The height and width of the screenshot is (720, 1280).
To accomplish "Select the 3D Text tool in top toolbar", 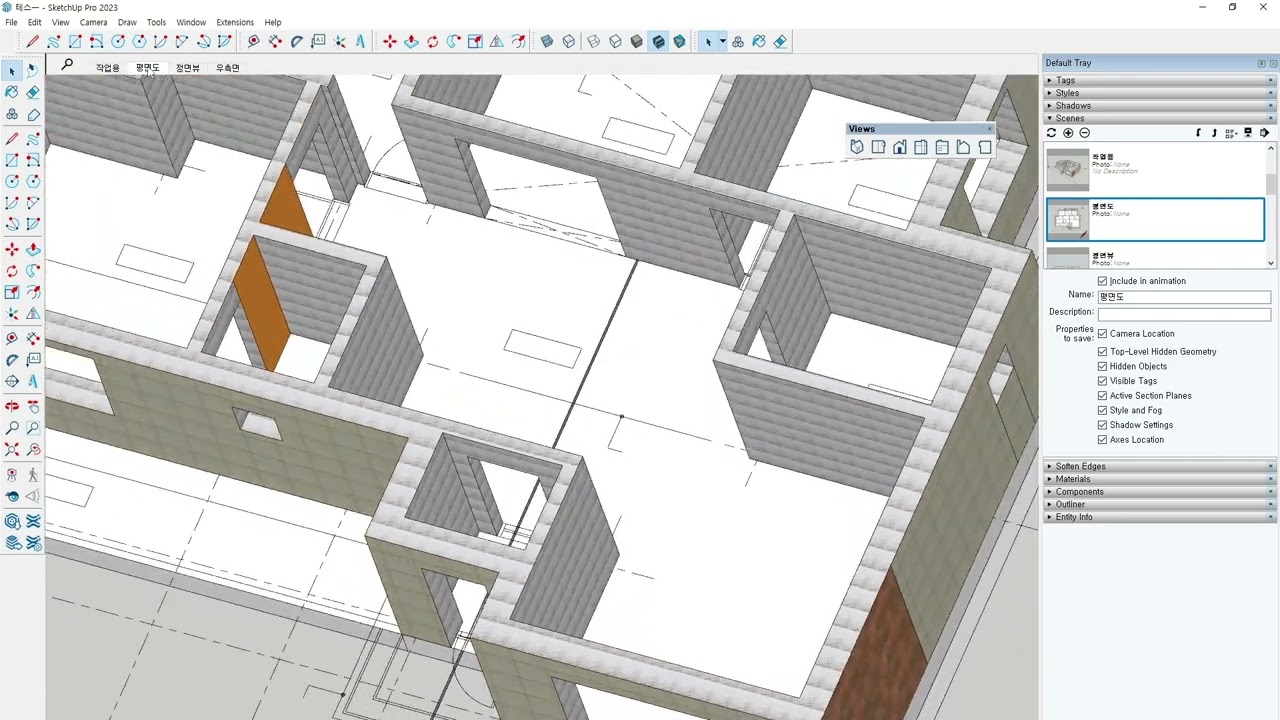I will click(x=360, y=41).
